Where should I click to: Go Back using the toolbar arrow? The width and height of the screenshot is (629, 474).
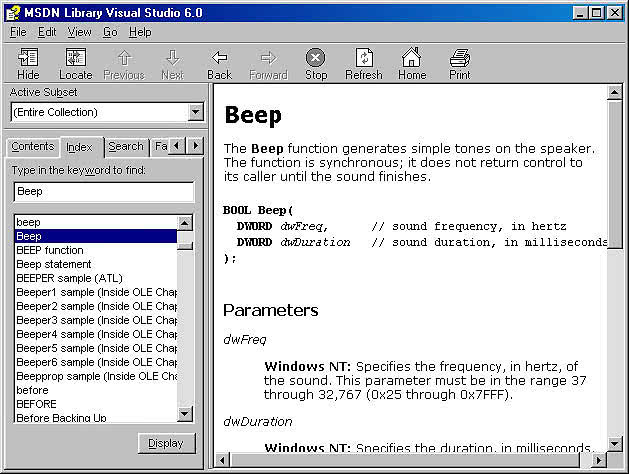[x=219, y=58]
